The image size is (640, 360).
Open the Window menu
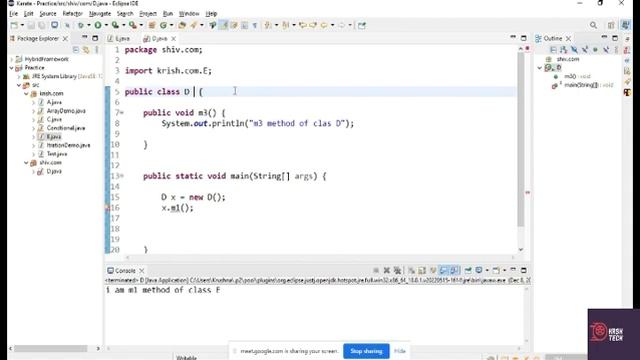(x=189, y=13)
